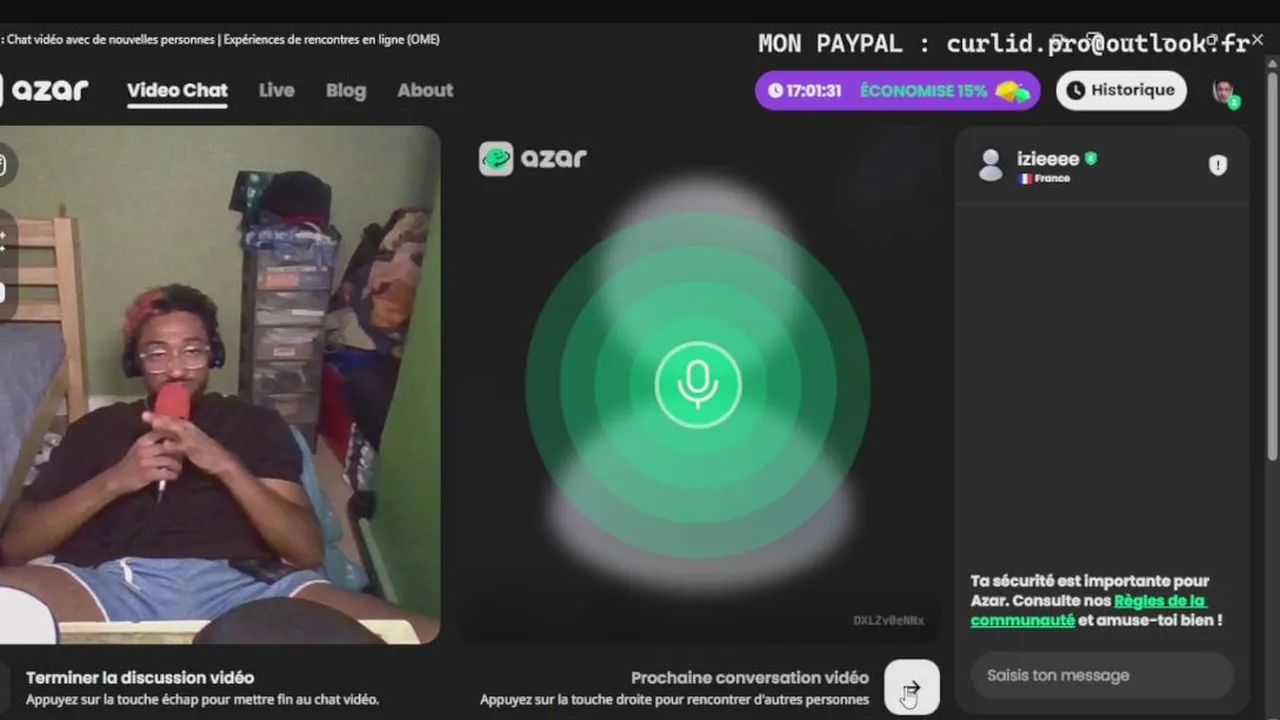Screen dimensions: 1280x720
Task: Open the profile avatar in top-right header
Action: point(1224,91)
